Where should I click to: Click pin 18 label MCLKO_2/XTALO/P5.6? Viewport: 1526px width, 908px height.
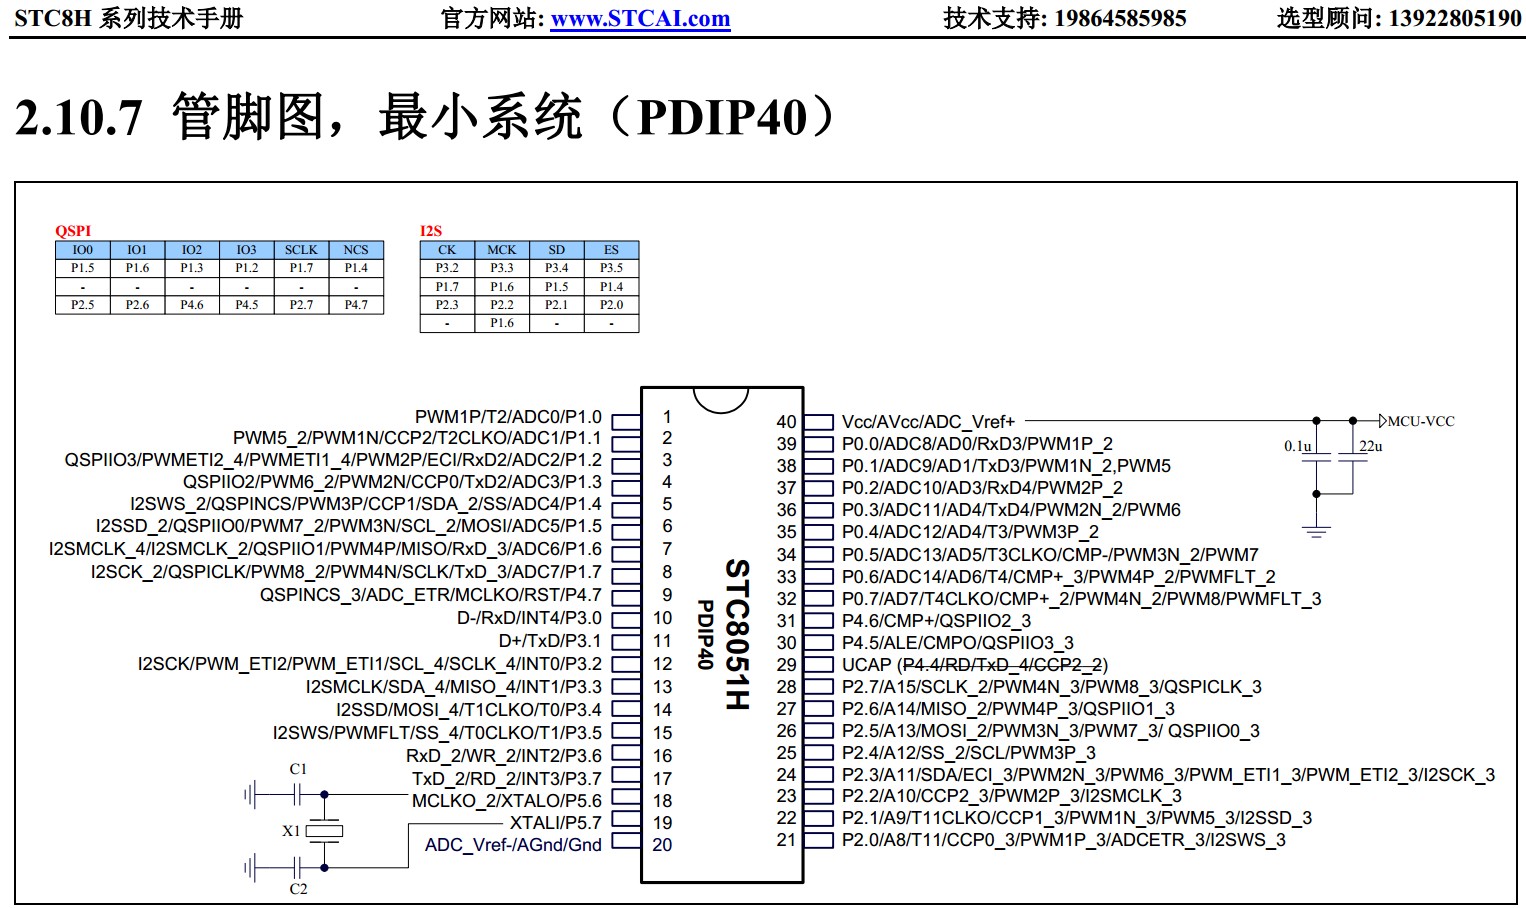pos(506,801)
